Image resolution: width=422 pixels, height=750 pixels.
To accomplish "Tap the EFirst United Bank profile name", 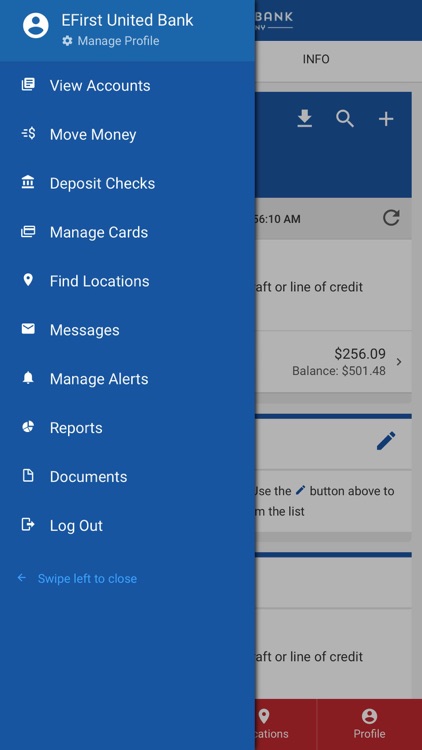I will coord(127,20).
